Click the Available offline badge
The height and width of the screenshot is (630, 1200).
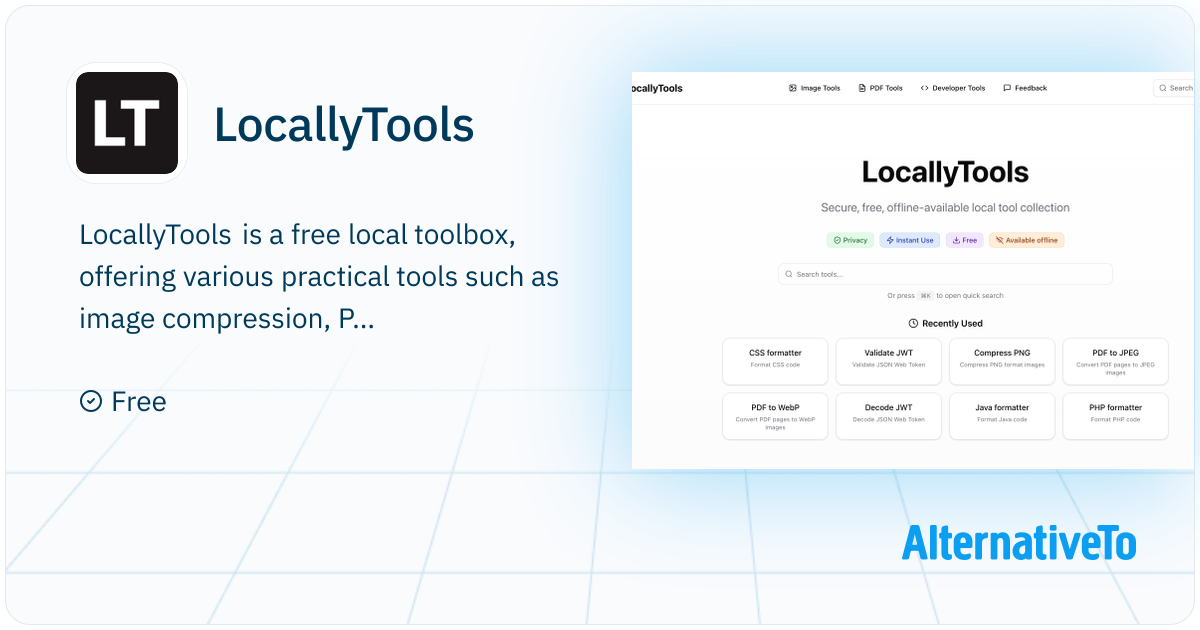tap(1027, 240)
